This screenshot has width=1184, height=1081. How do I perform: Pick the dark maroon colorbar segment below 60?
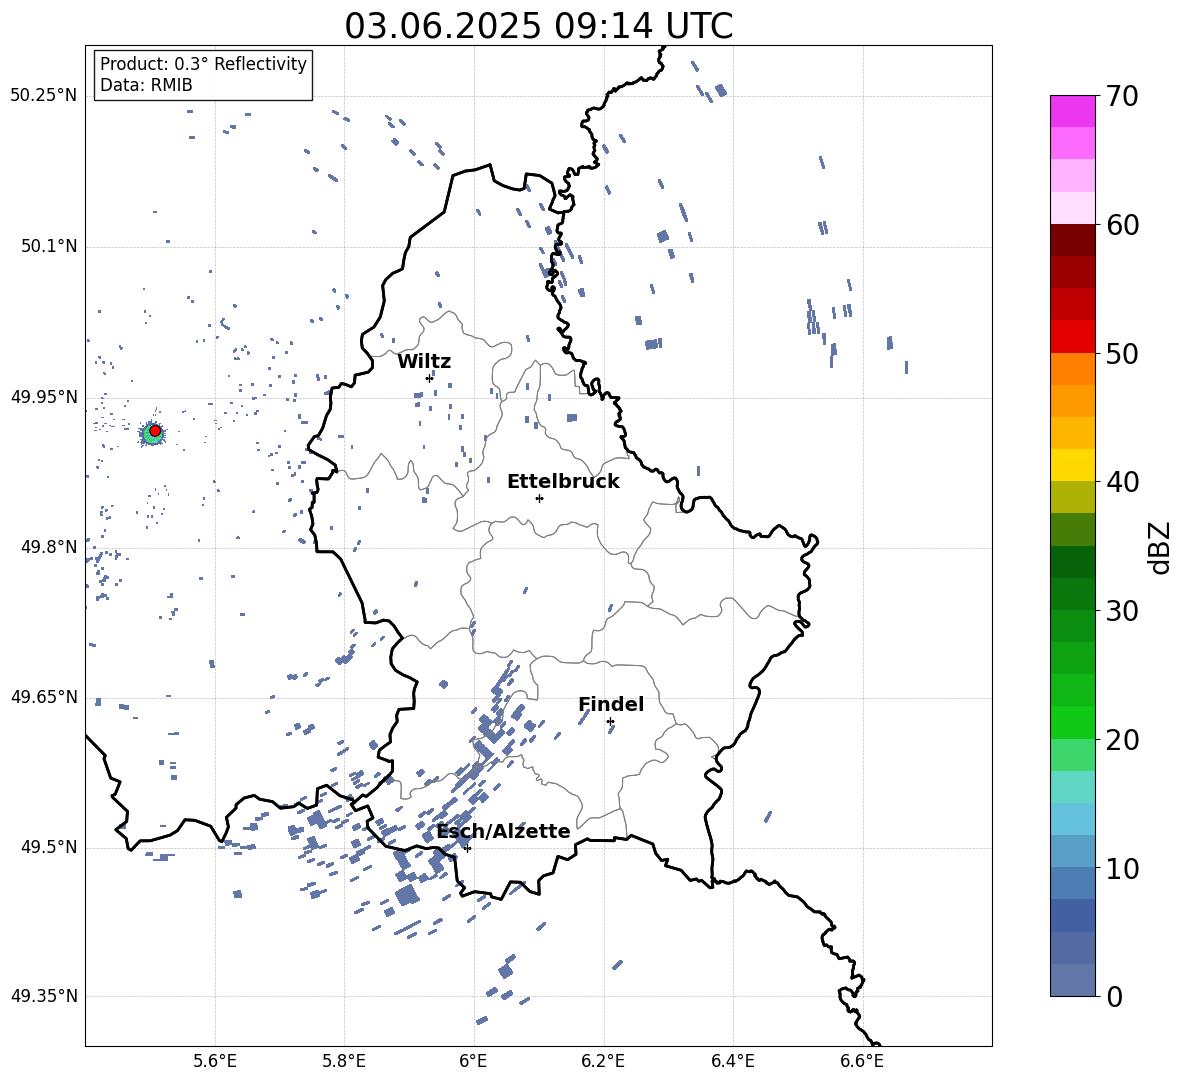(x=1073, y=240)
